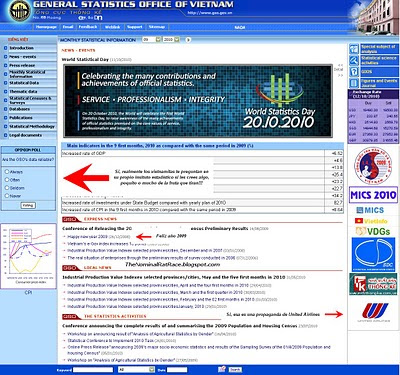The image size is (400, 375).
Task: Open Sitemap in the top navigation
Action: tap(157, 27)
